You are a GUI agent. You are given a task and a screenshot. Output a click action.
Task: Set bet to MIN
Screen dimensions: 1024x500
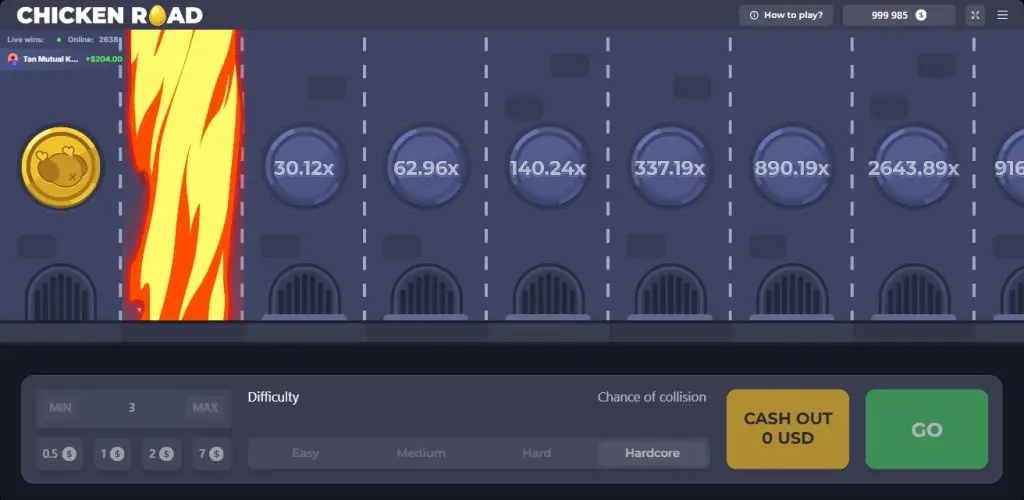[60, 408]
